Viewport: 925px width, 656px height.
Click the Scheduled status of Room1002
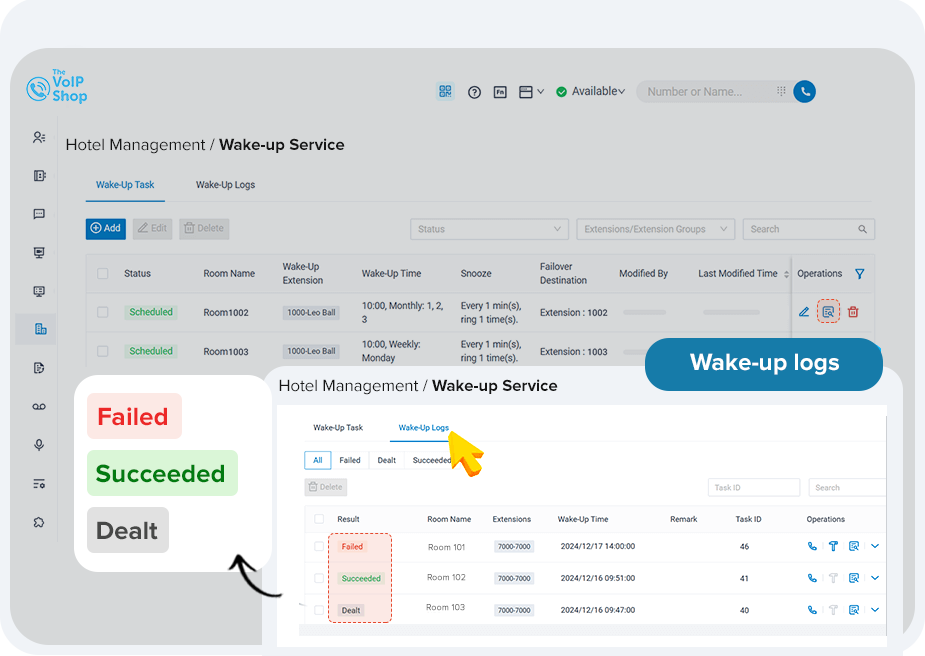tap(151, 312)
